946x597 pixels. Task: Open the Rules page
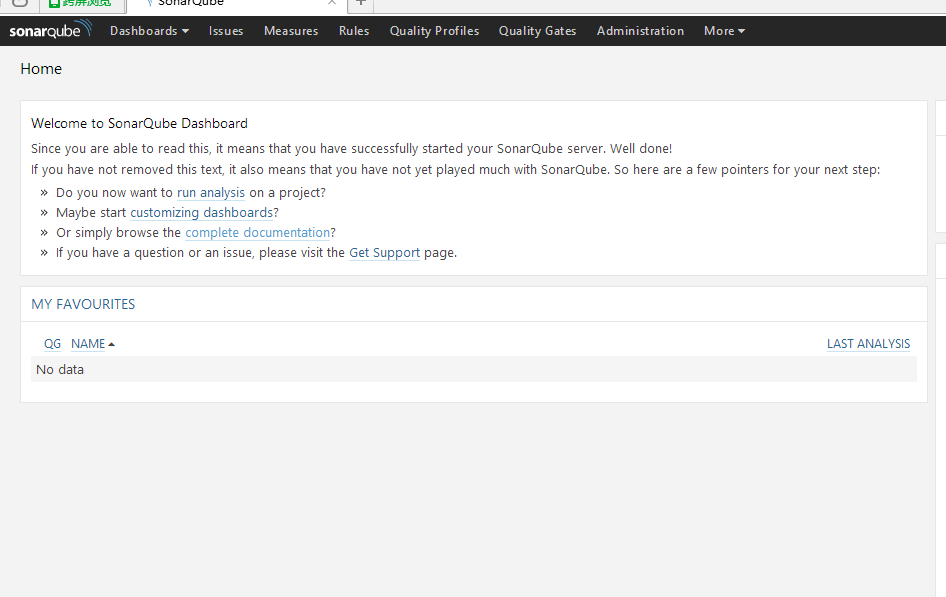coord(354,31)
